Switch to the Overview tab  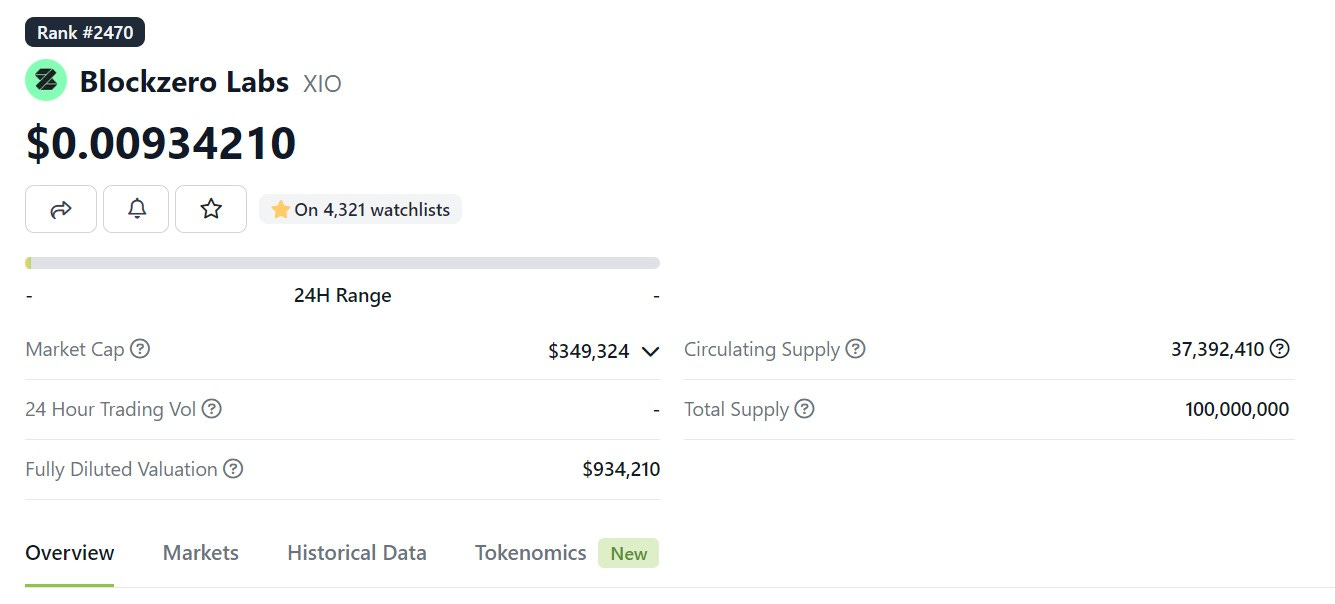70,553
